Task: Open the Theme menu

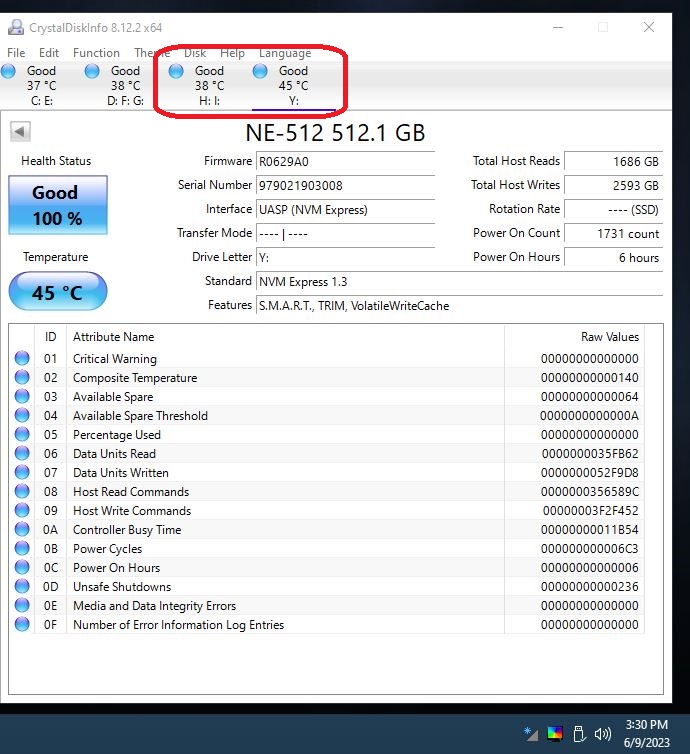Action: pos(152,53)
